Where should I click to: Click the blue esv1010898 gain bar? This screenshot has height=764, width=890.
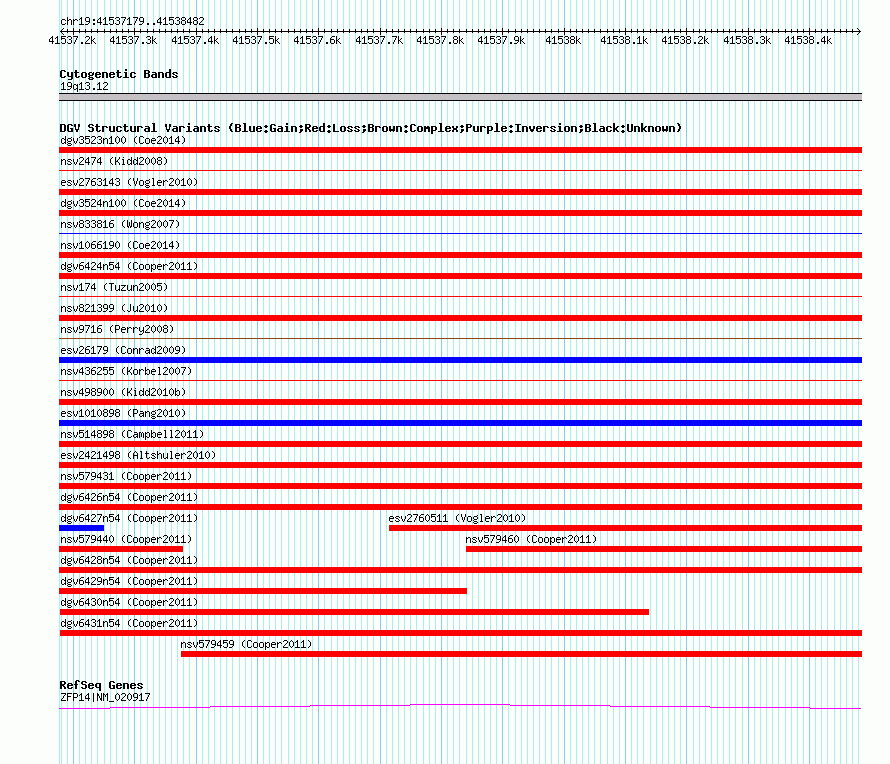[x=460, y=423]
